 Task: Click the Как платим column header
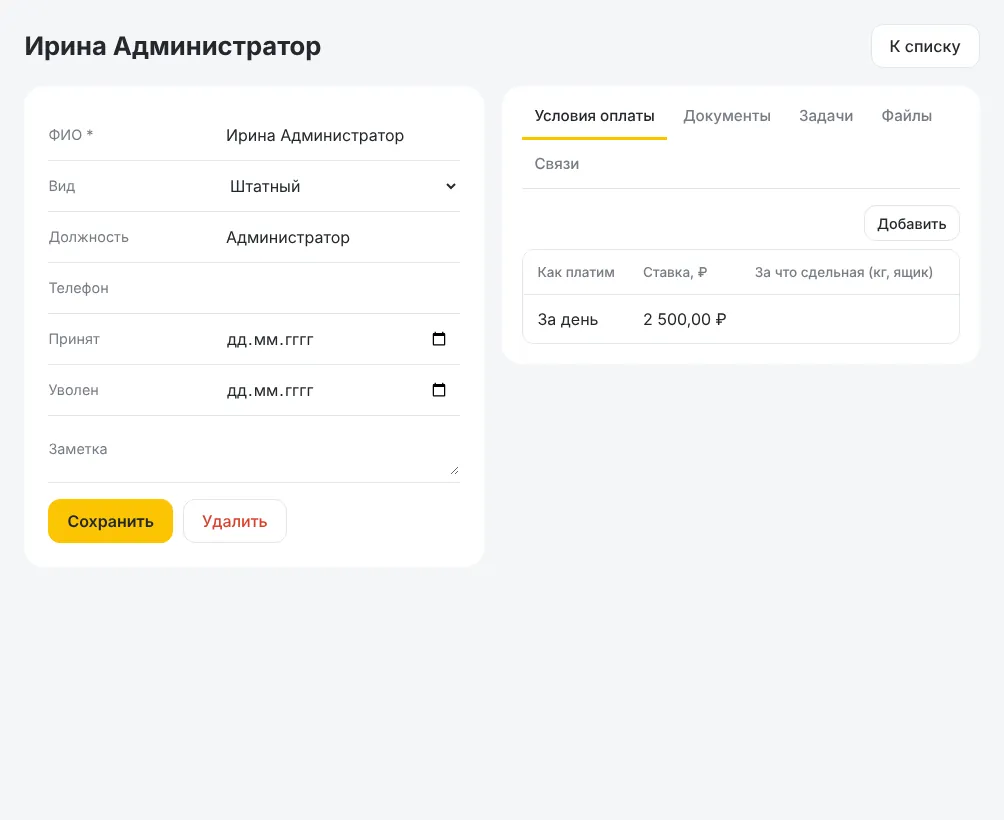click(576, 273)
